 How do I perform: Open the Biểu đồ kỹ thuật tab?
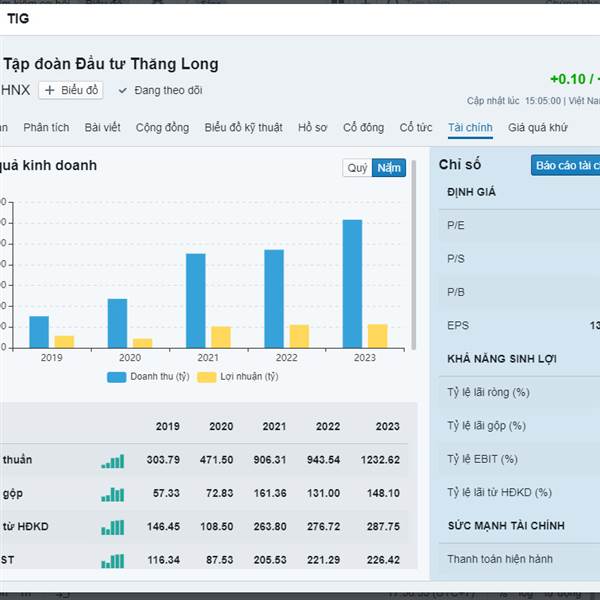coord(243,127)
